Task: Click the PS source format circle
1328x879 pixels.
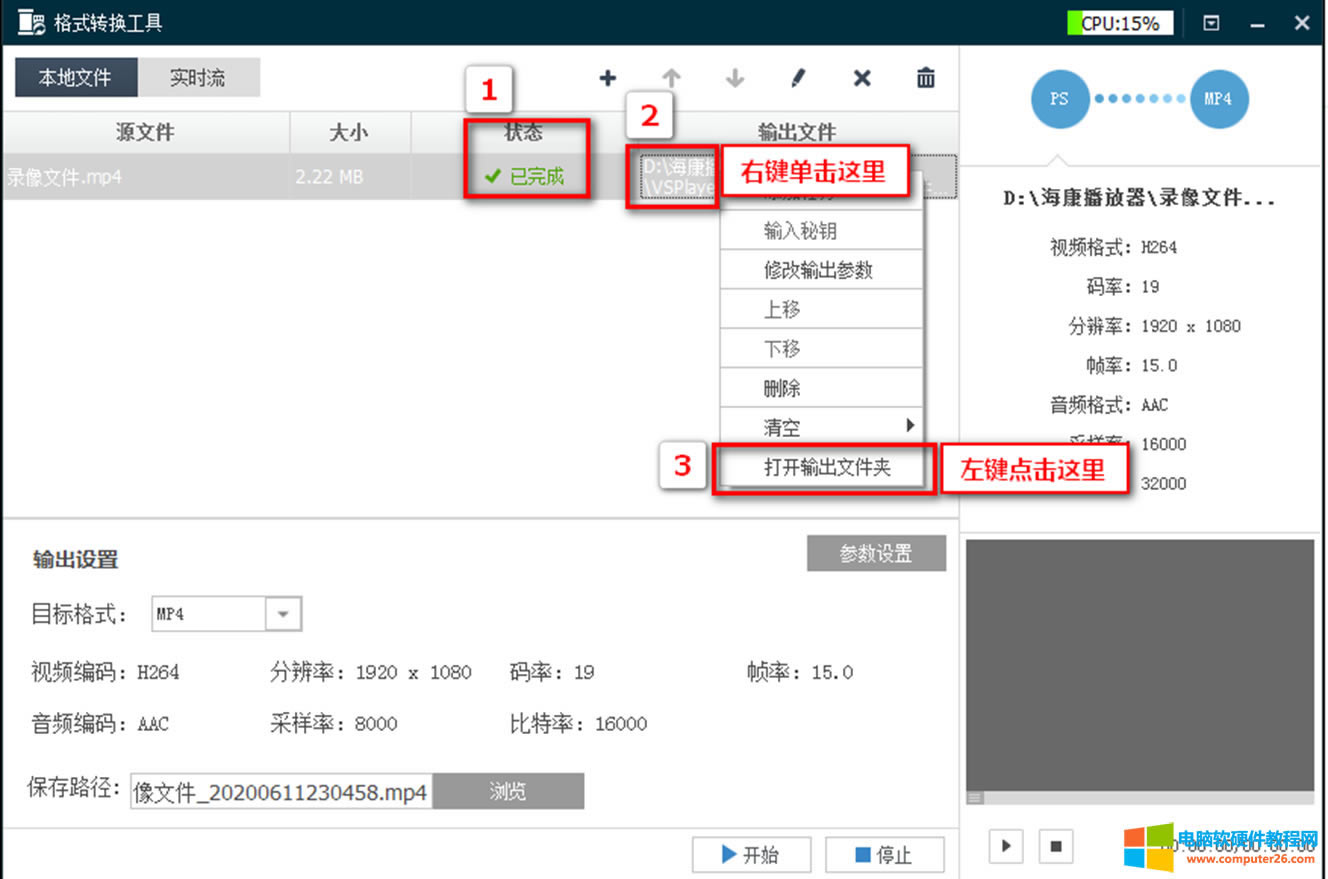Action: coord(1059,99)
